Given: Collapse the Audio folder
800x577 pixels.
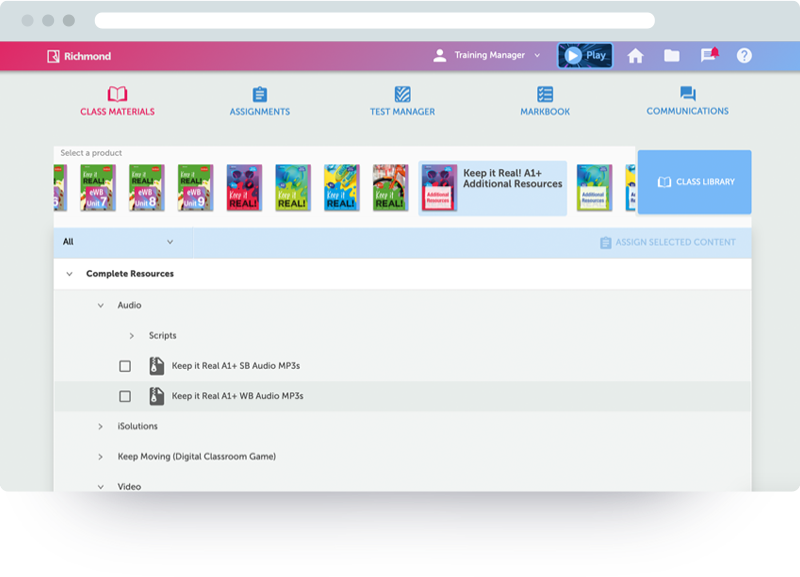Looking at the screenshot, I should (101, 305).
